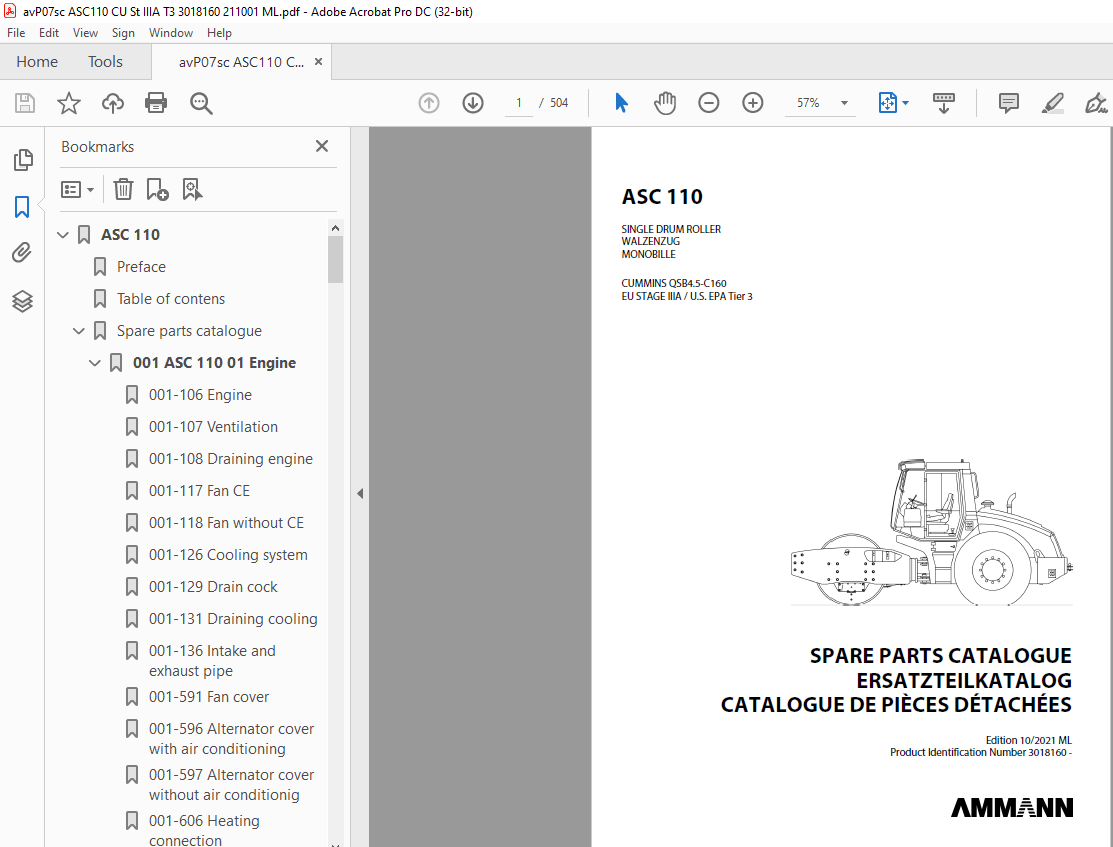
Task: Select the Highlight text pen tool
Action: click(1053, 103)
